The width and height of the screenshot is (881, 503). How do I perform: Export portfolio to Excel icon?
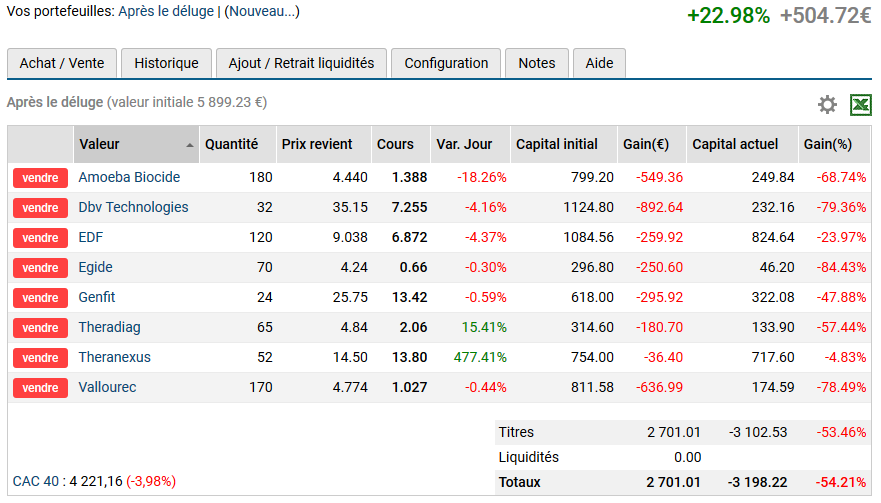tap(860, 105)
